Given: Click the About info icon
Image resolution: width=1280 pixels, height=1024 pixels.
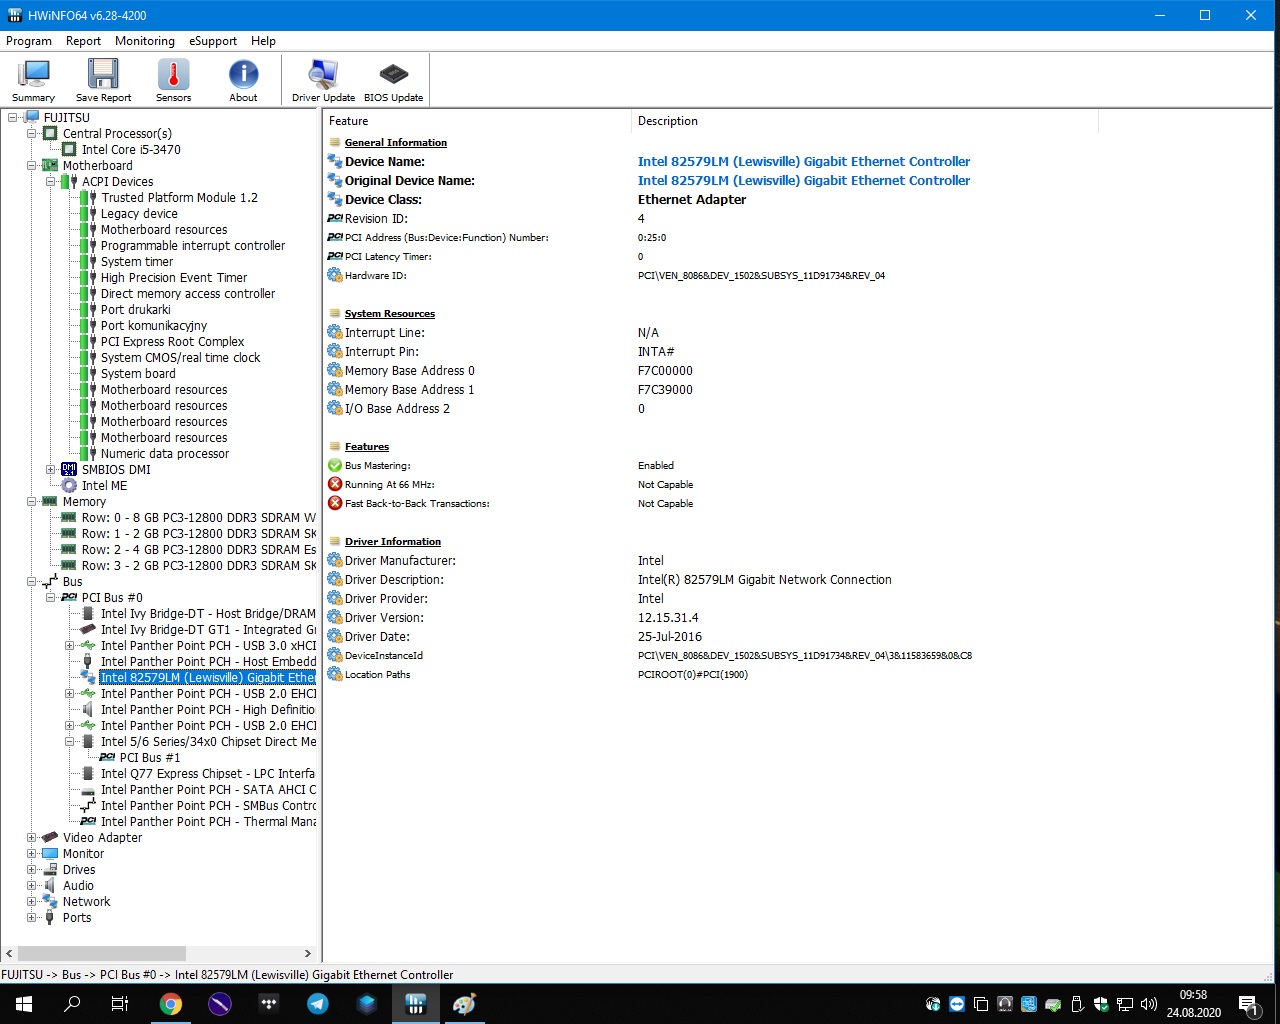Looking at the screenshot, I should pyautogui.click(x=243, y=80).
